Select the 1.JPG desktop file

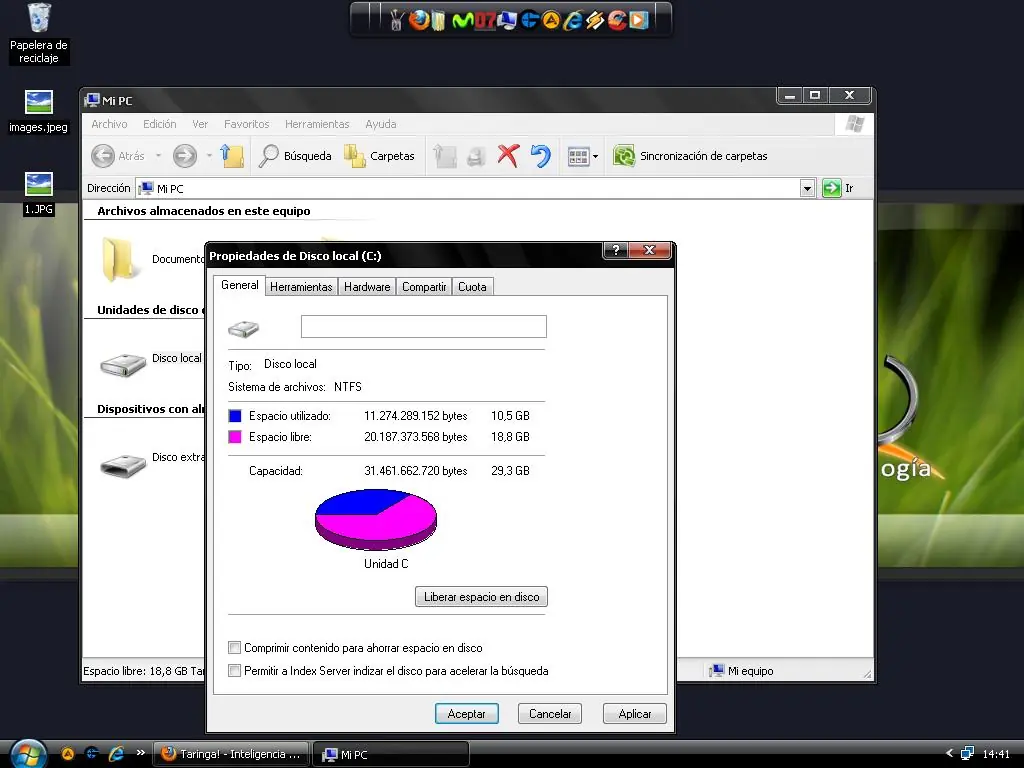[39, 193]
